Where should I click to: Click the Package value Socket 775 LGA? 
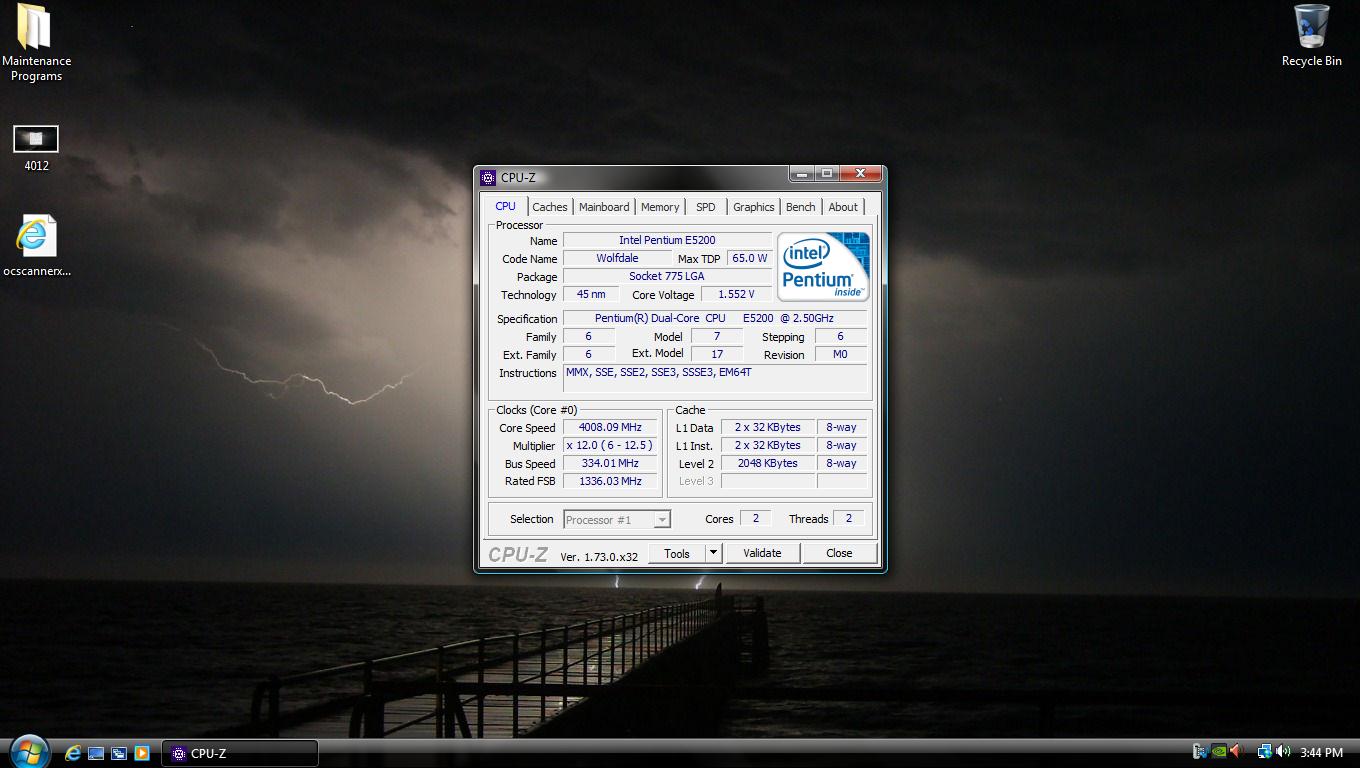pyautogui.click(x=667, y=276)
